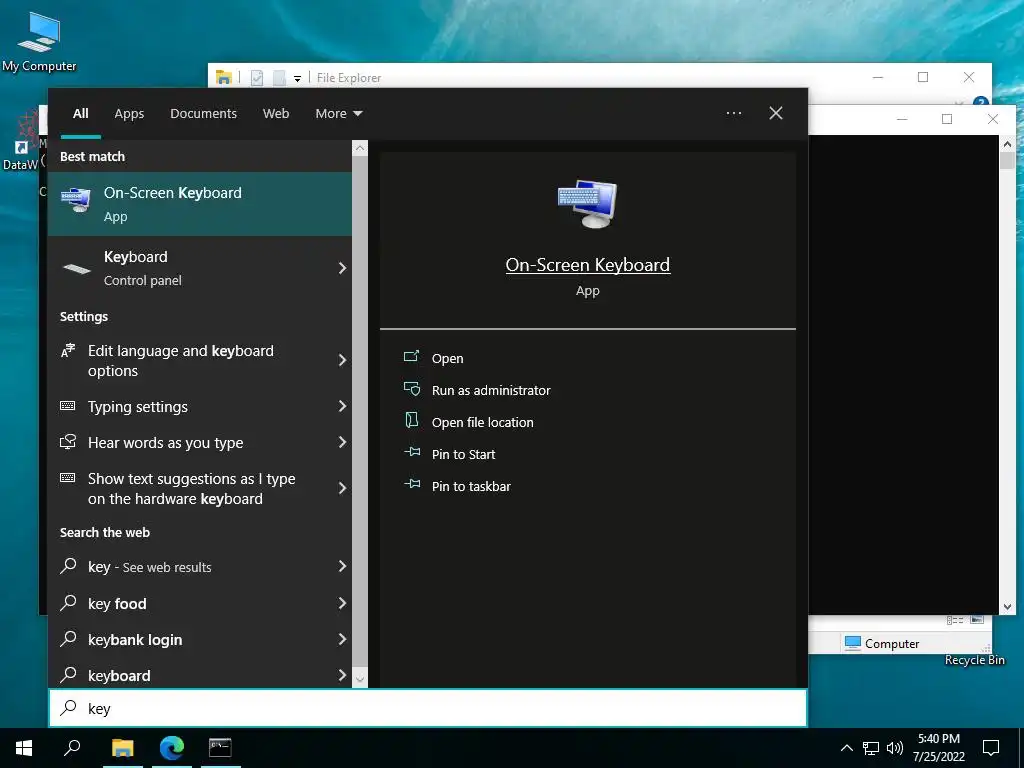Launch Microsoft Edge from the taskbar
Image resolution: width=1024 pixels, height=768 pixels.
click(171, 748)
